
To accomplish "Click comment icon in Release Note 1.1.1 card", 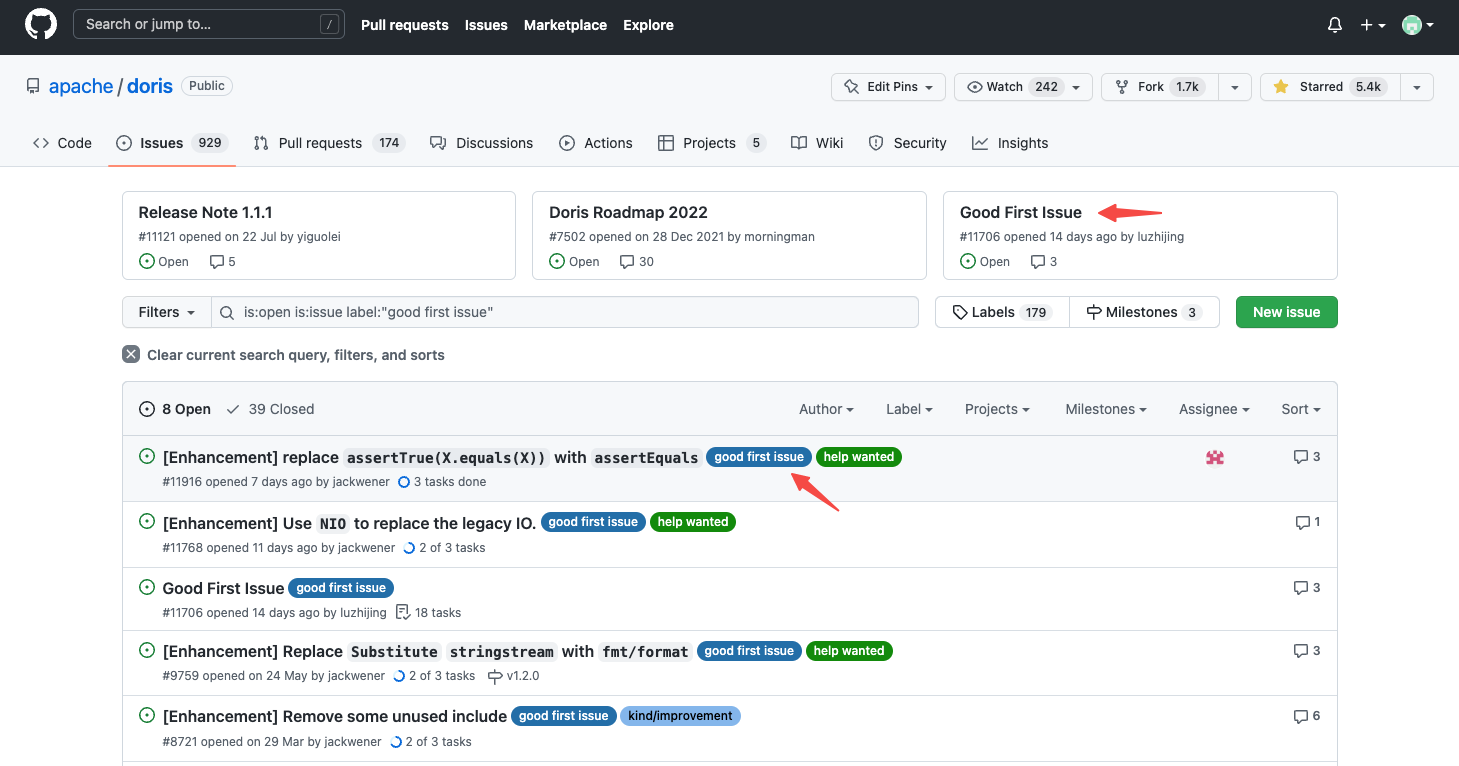I will (x=217, y=261).
